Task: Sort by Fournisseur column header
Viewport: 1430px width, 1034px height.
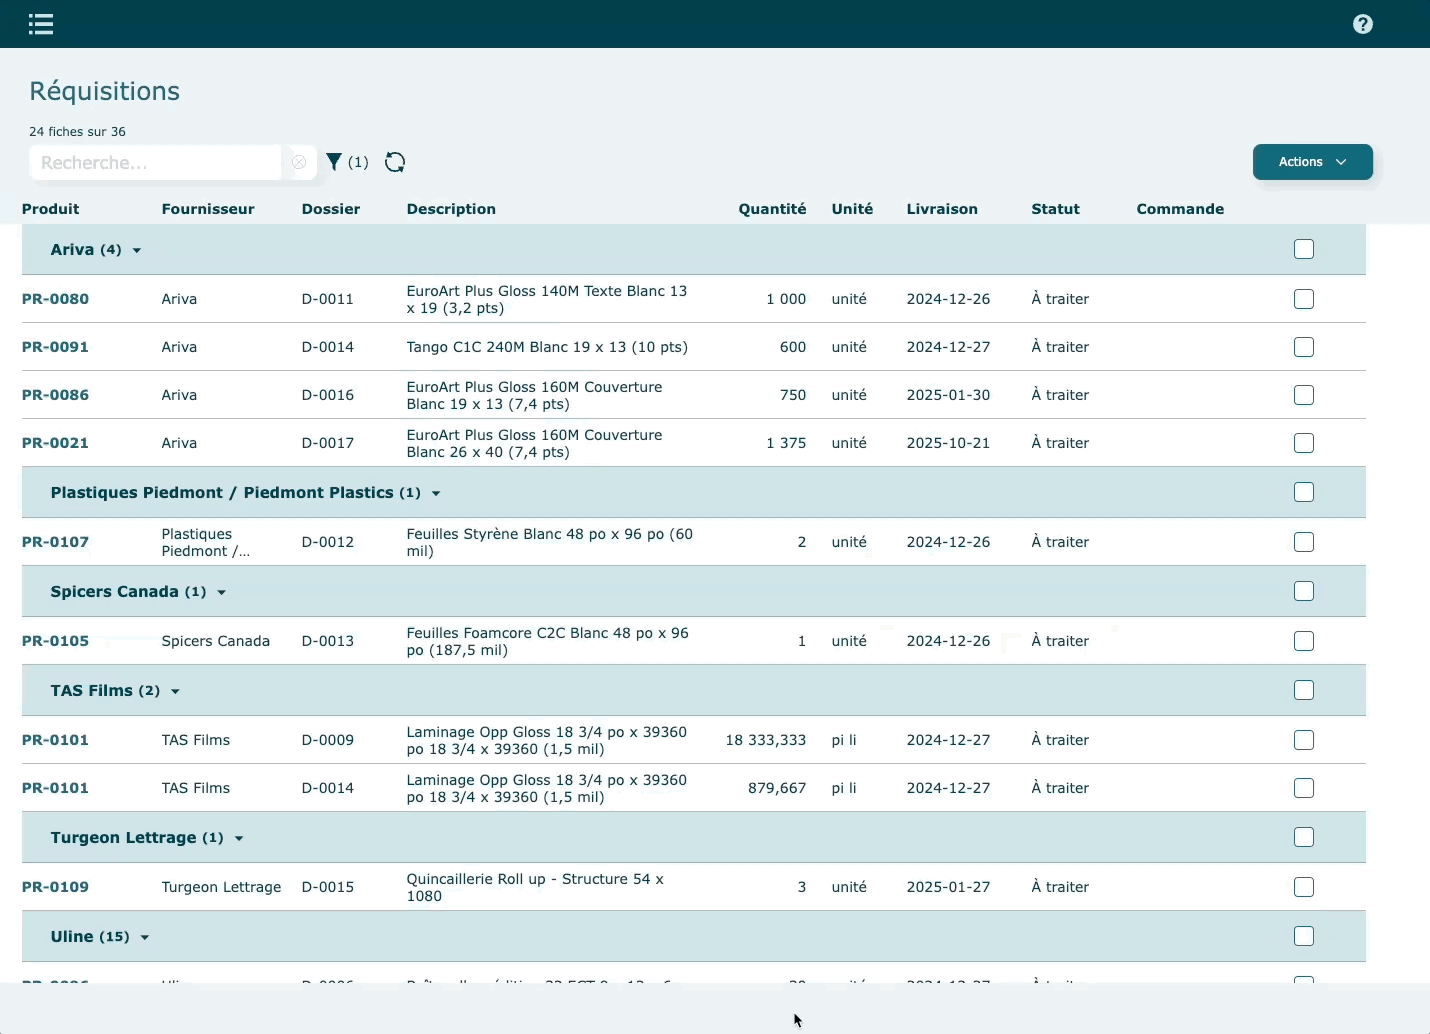Action: pyautogui.click(x=208, y=209)
